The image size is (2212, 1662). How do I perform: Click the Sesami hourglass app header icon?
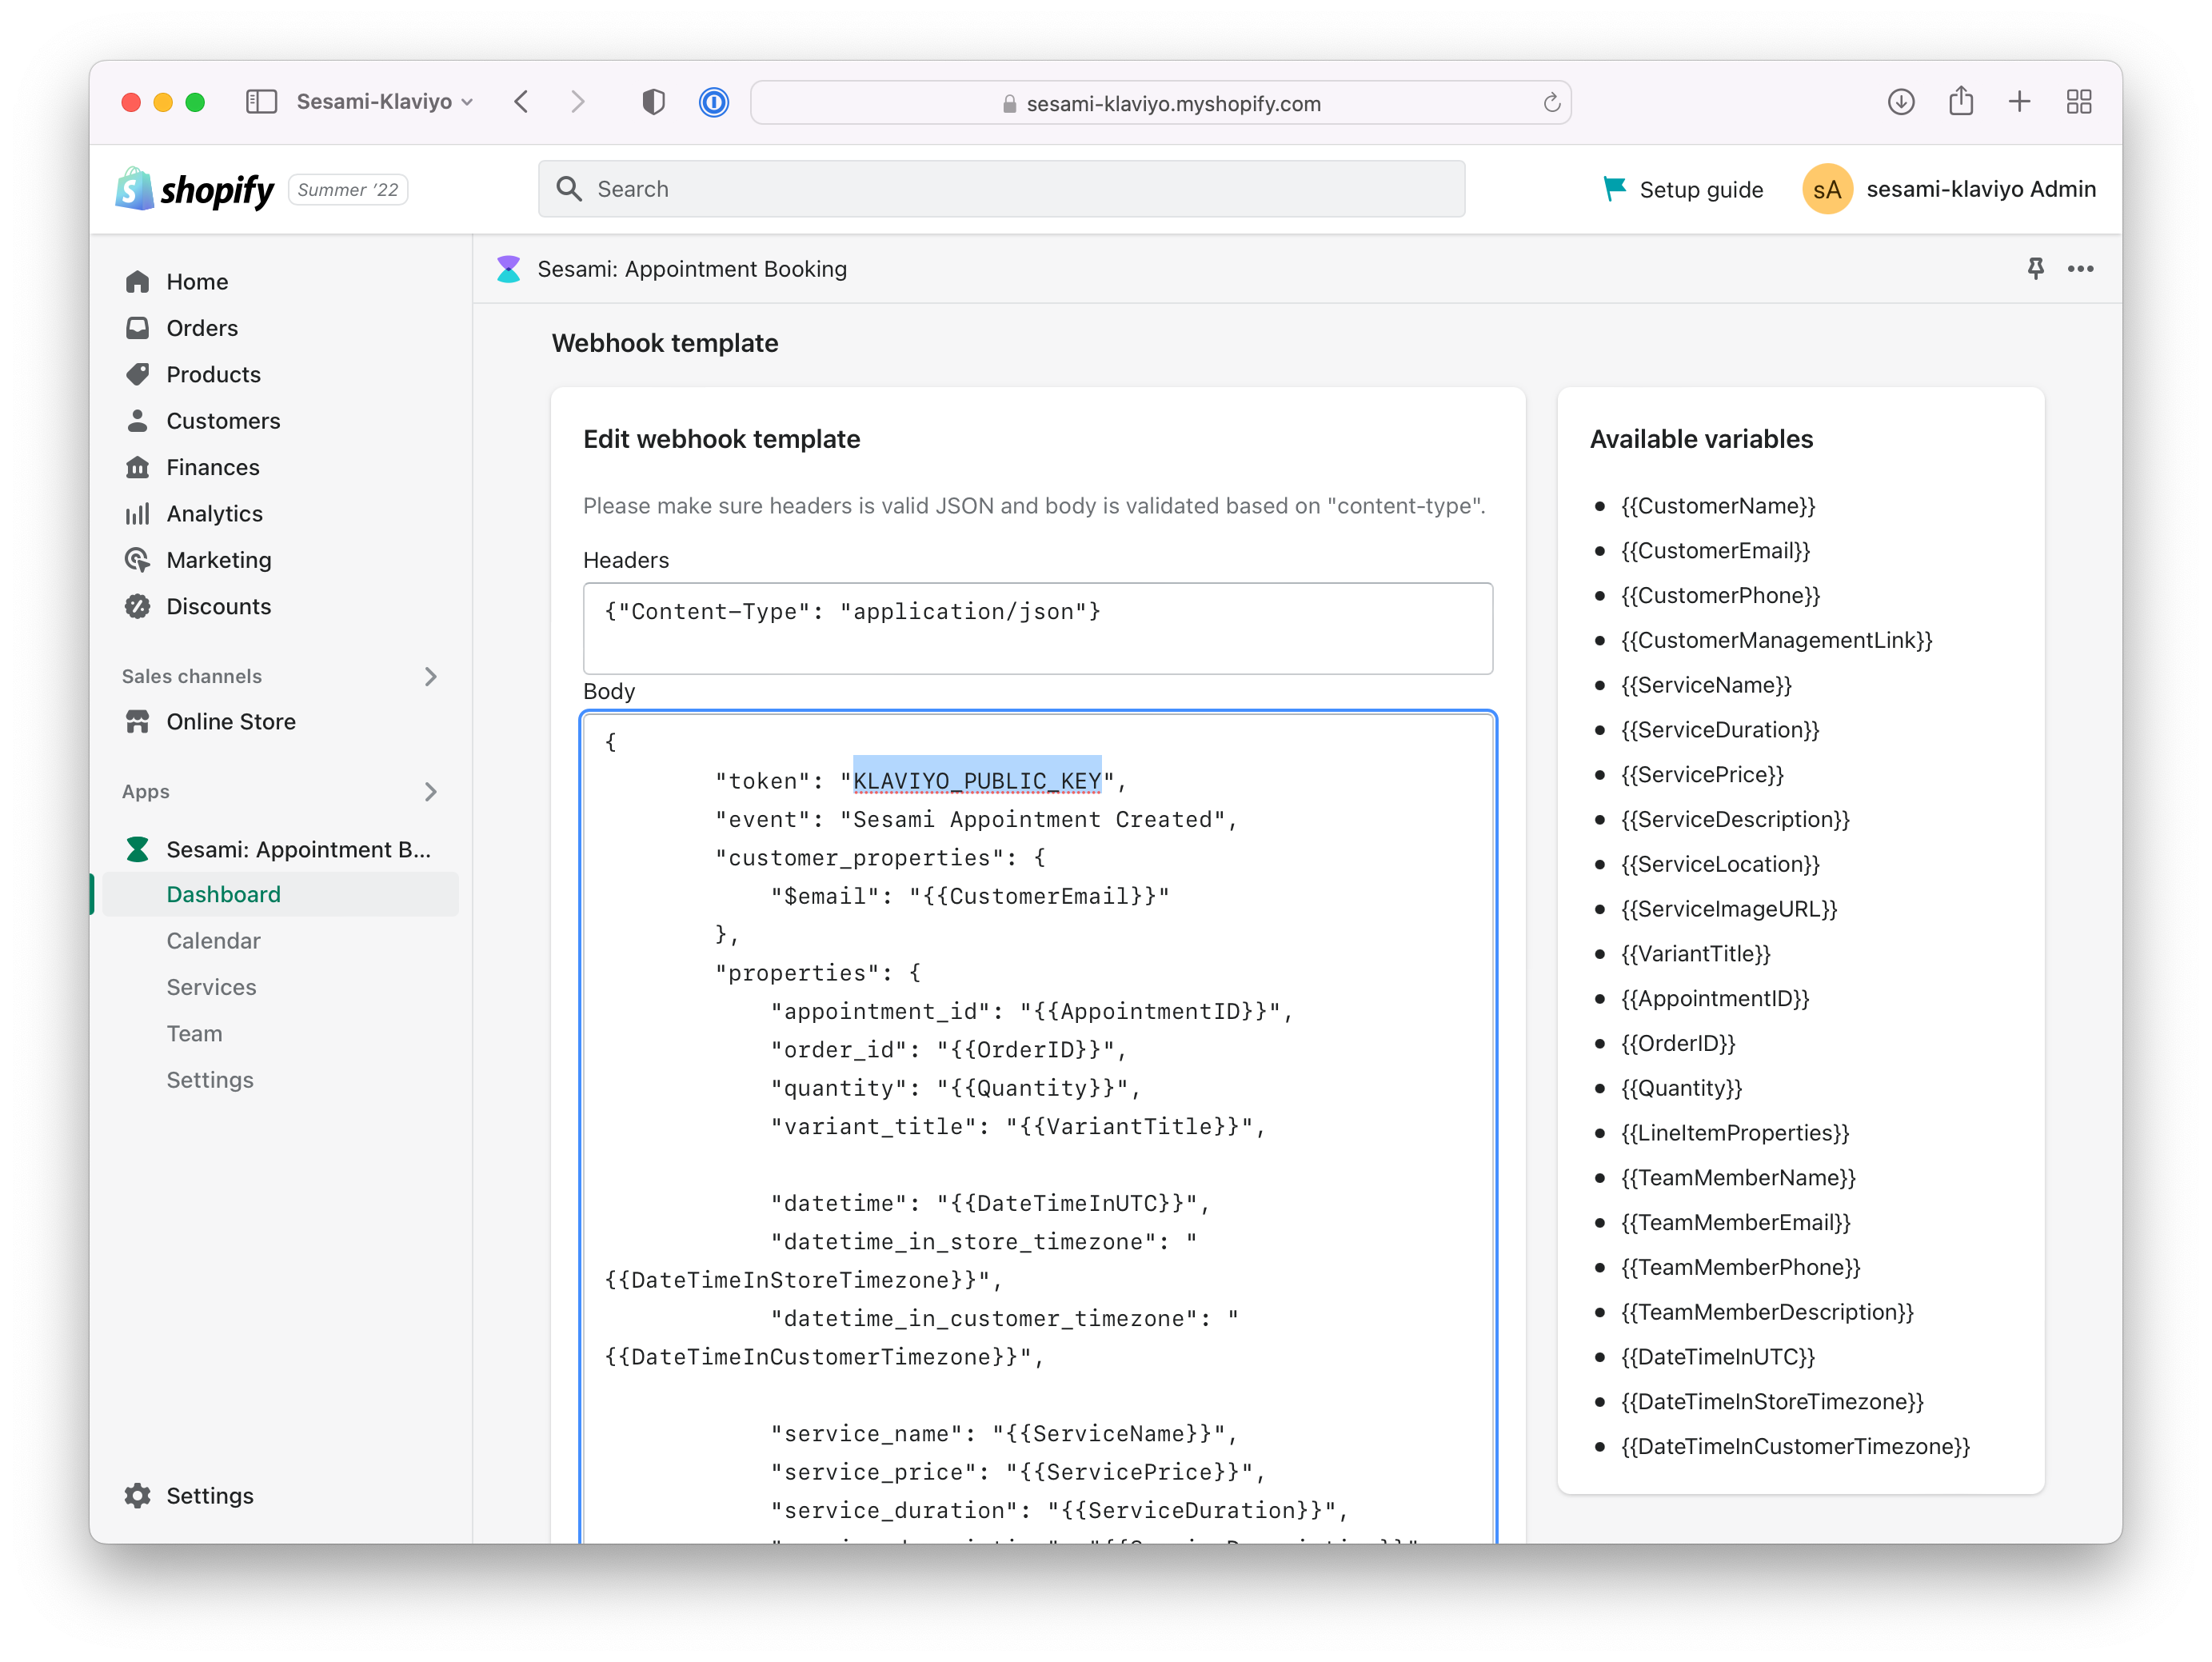pyautogui.click(x=508, y=269)
